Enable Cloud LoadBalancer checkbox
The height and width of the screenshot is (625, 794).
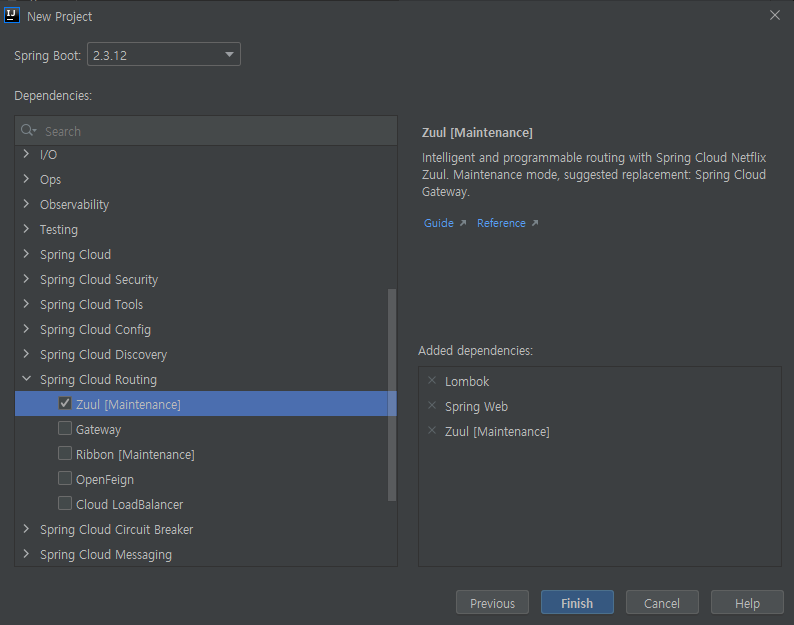click(x=65, y=503)
